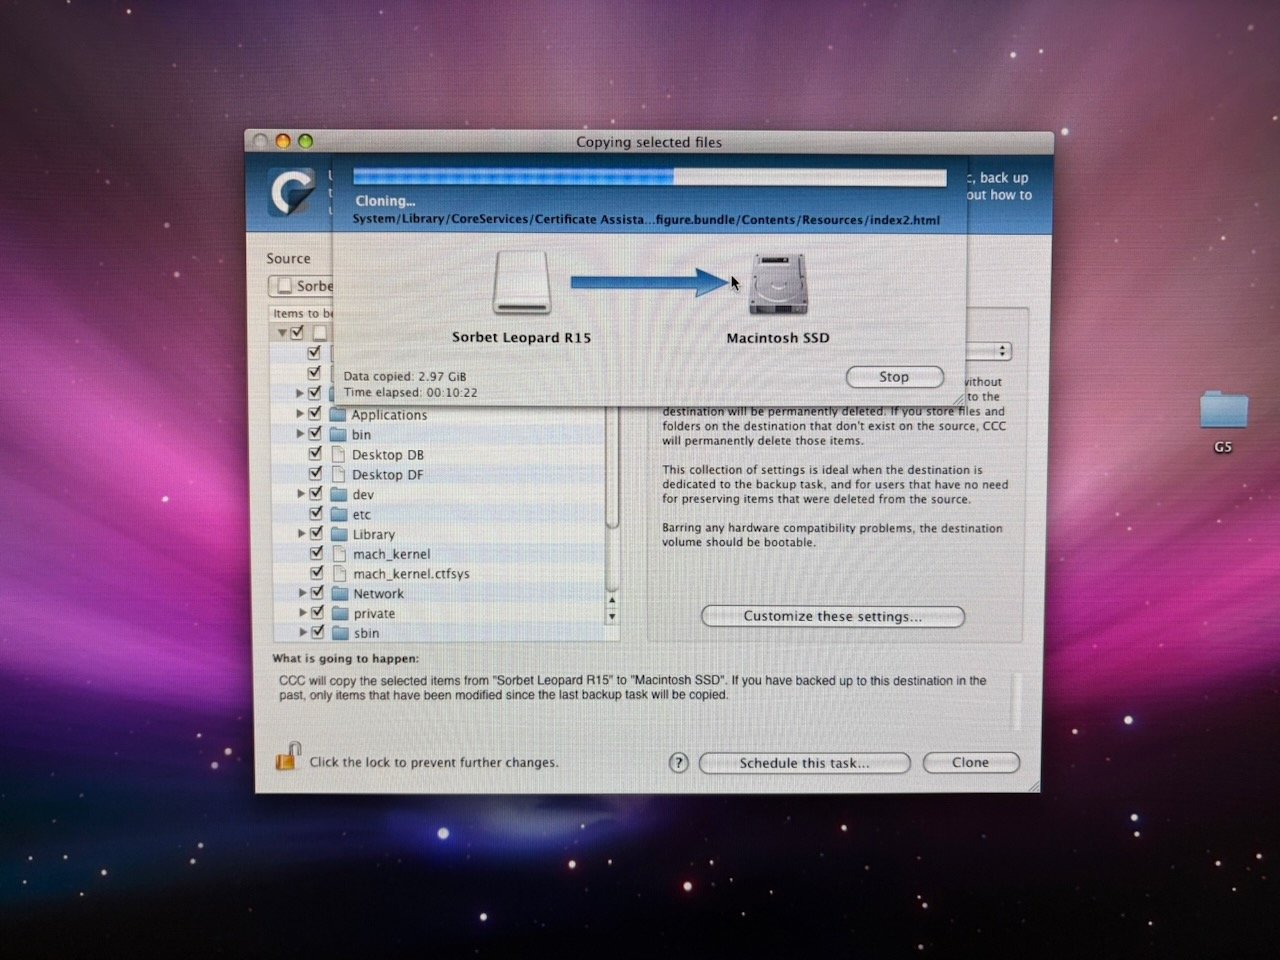Click the Sorbet Leopard R15 label

click(x=521, y=337)
